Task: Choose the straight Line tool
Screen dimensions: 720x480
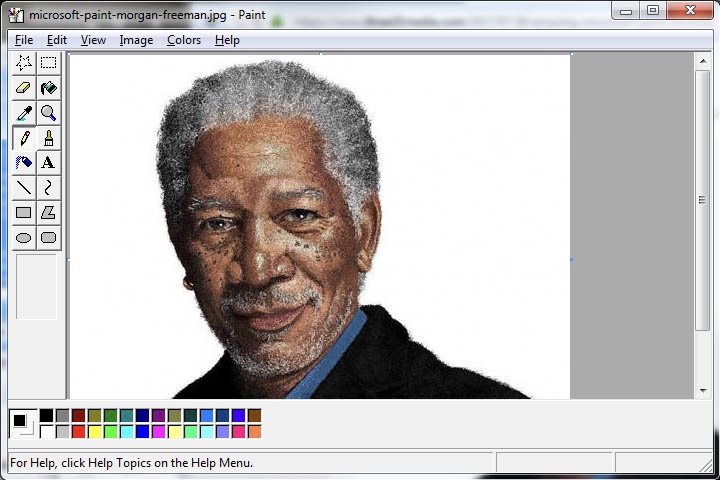Action: click(x=24, y=187)
